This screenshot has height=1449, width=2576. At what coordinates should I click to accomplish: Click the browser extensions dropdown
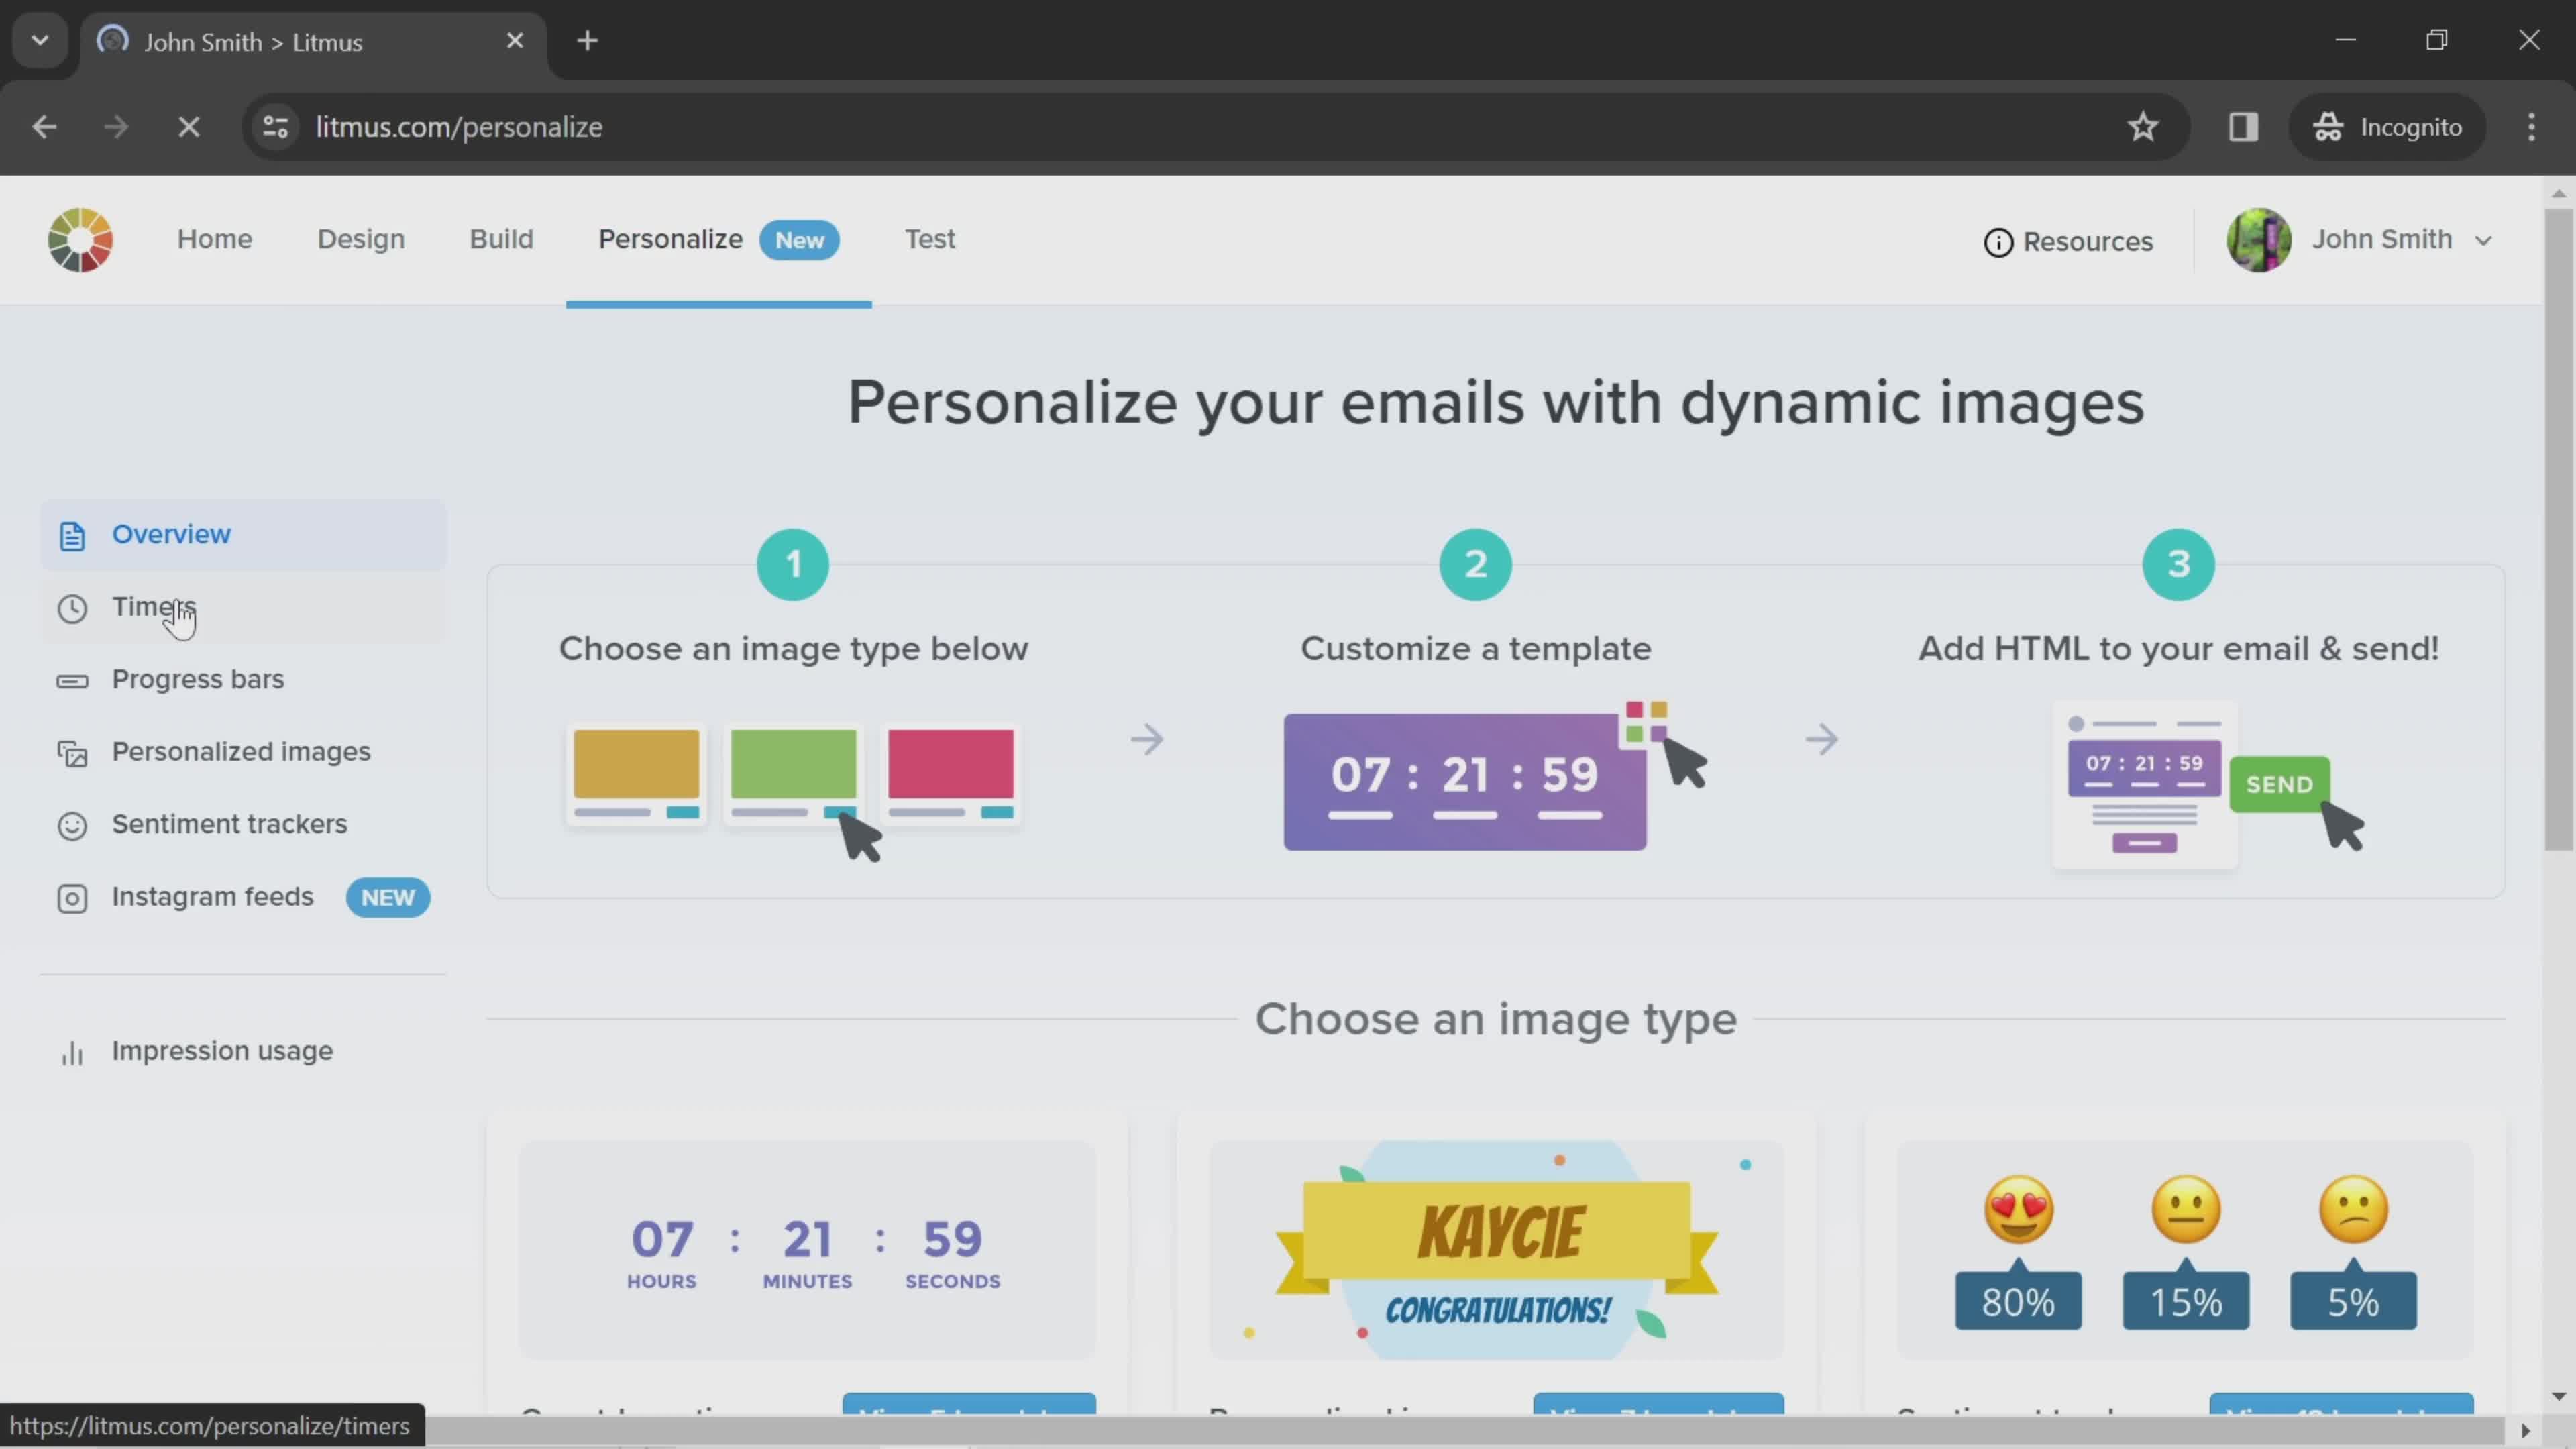tap(2243, 125)
